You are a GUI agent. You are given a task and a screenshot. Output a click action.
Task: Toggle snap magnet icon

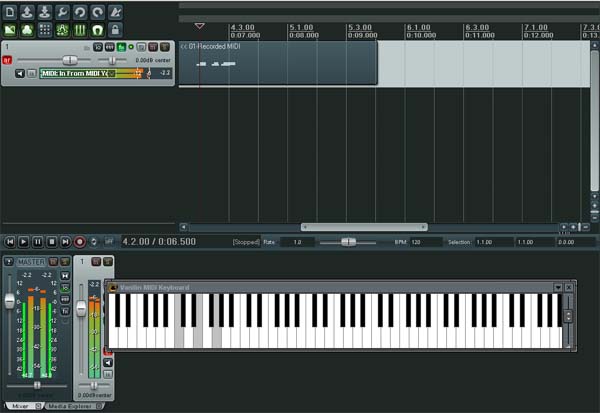pyautogui.click(x=98, y=30)
